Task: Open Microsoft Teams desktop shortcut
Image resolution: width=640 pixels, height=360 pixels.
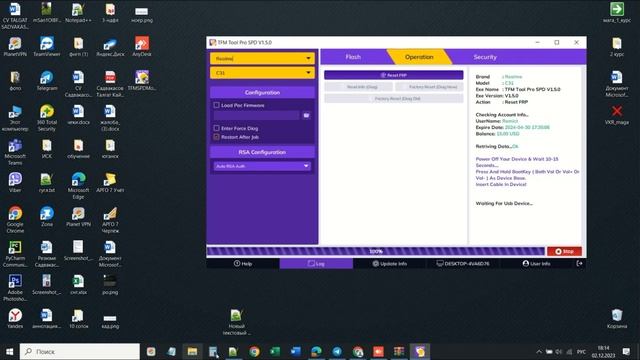Action: (x=15, y=151)
